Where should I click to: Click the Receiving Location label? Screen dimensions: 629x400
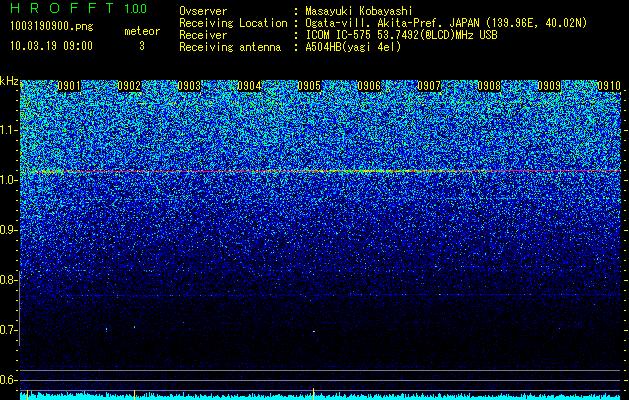pyautogui.click(x=233, y=23)
